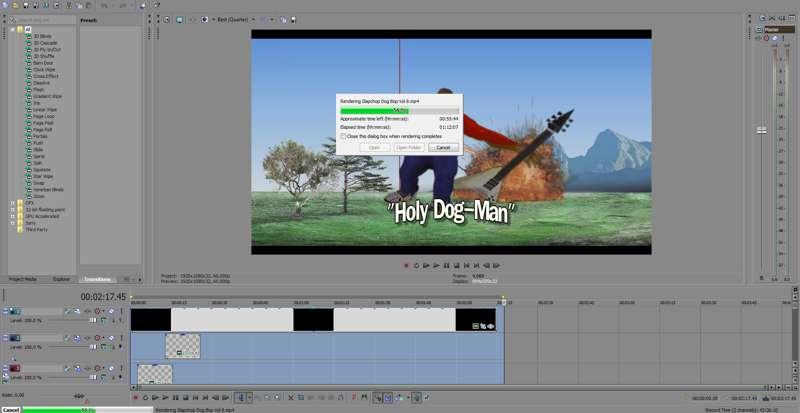Click the Open button in the render dialog

click(374, 148)
